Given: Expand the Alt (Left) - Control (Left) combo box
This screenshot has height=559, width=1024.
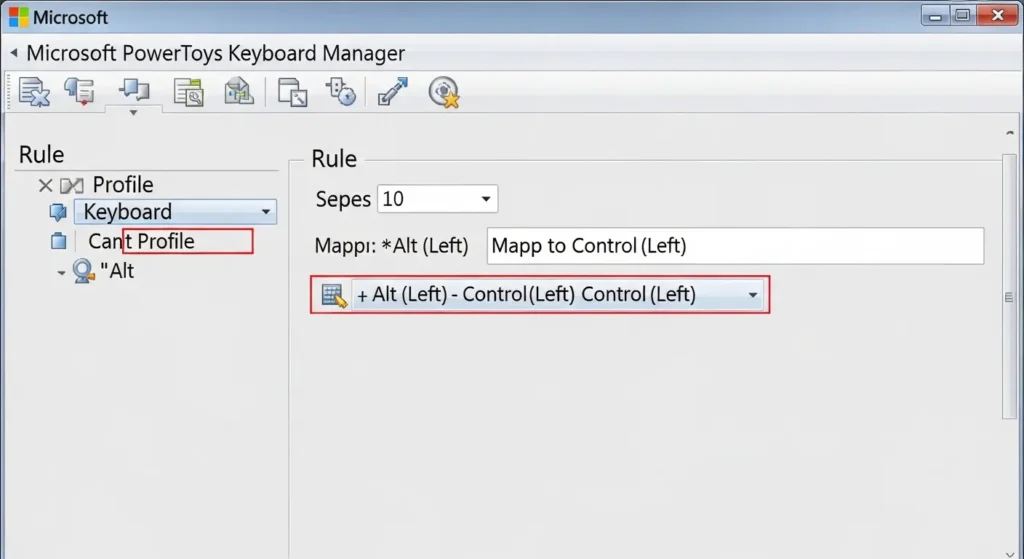Looking at the screenshot, I should [752, 296].
